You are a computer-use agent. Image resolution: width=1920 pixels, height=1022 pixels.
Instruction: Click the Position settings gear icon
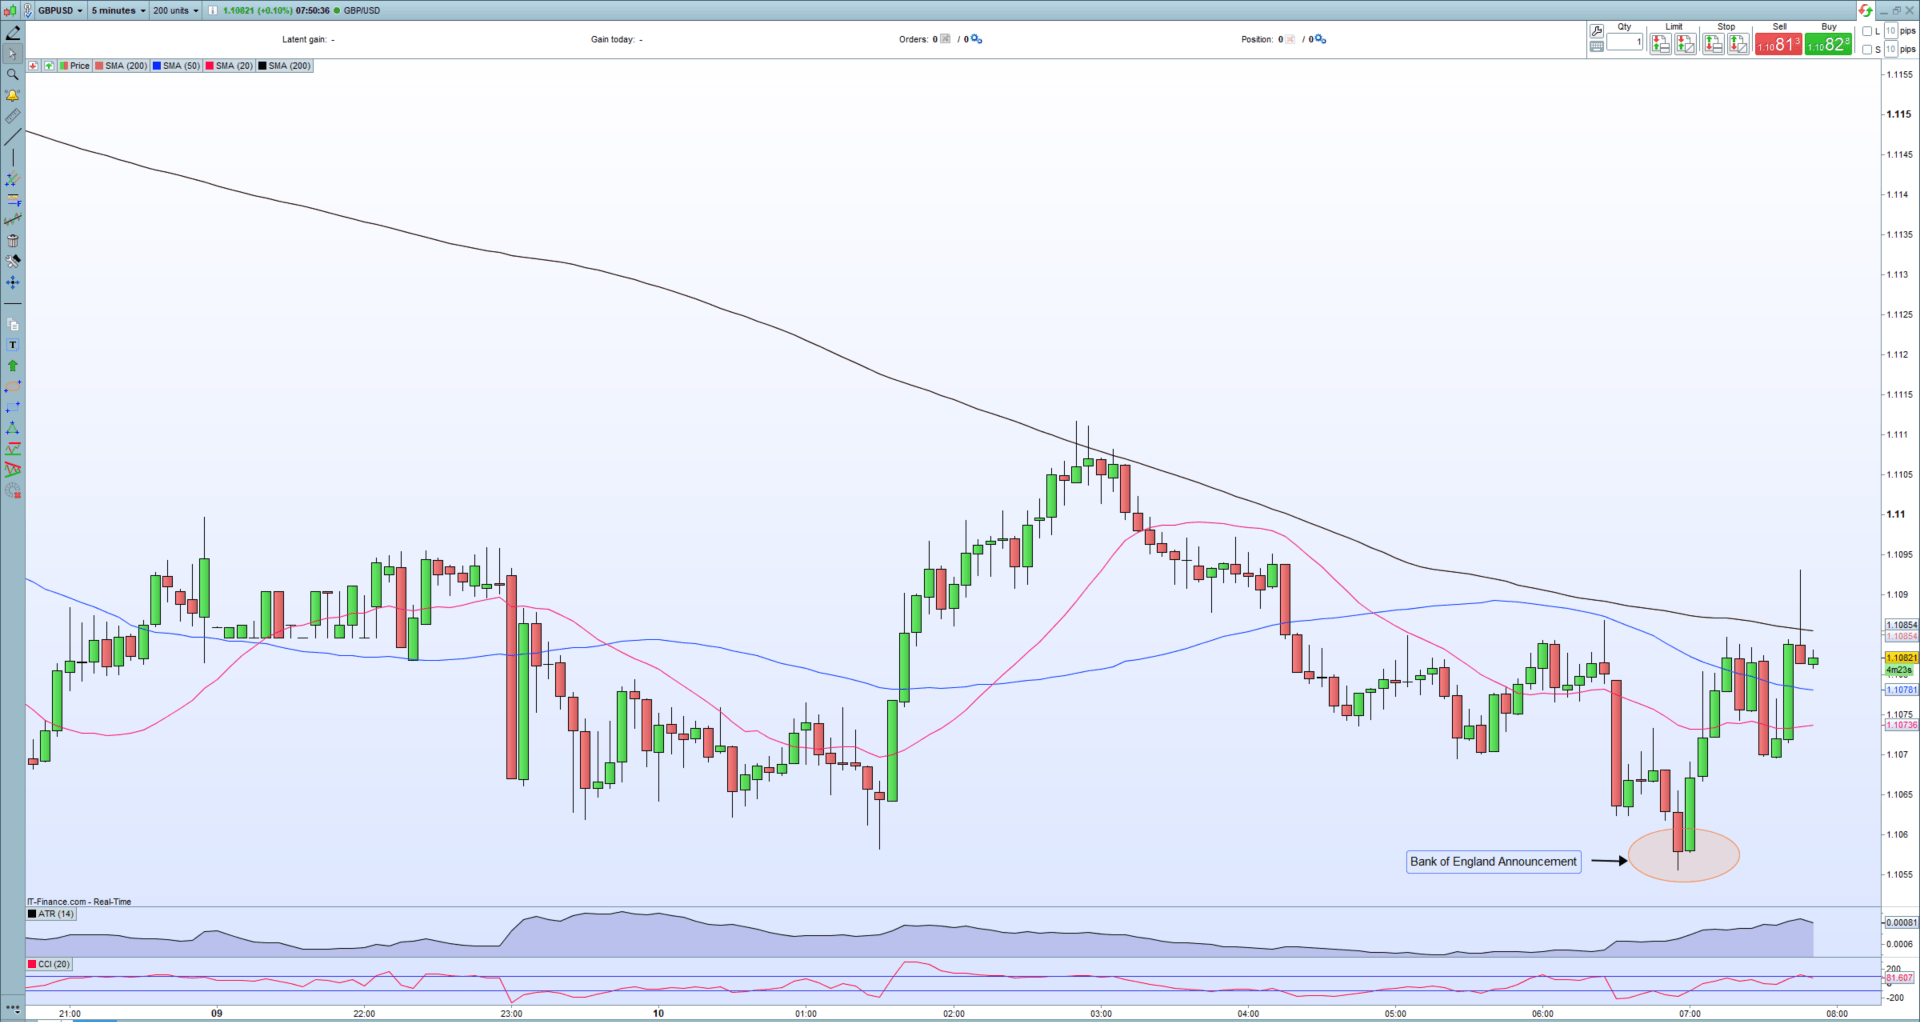[1321, 40]
